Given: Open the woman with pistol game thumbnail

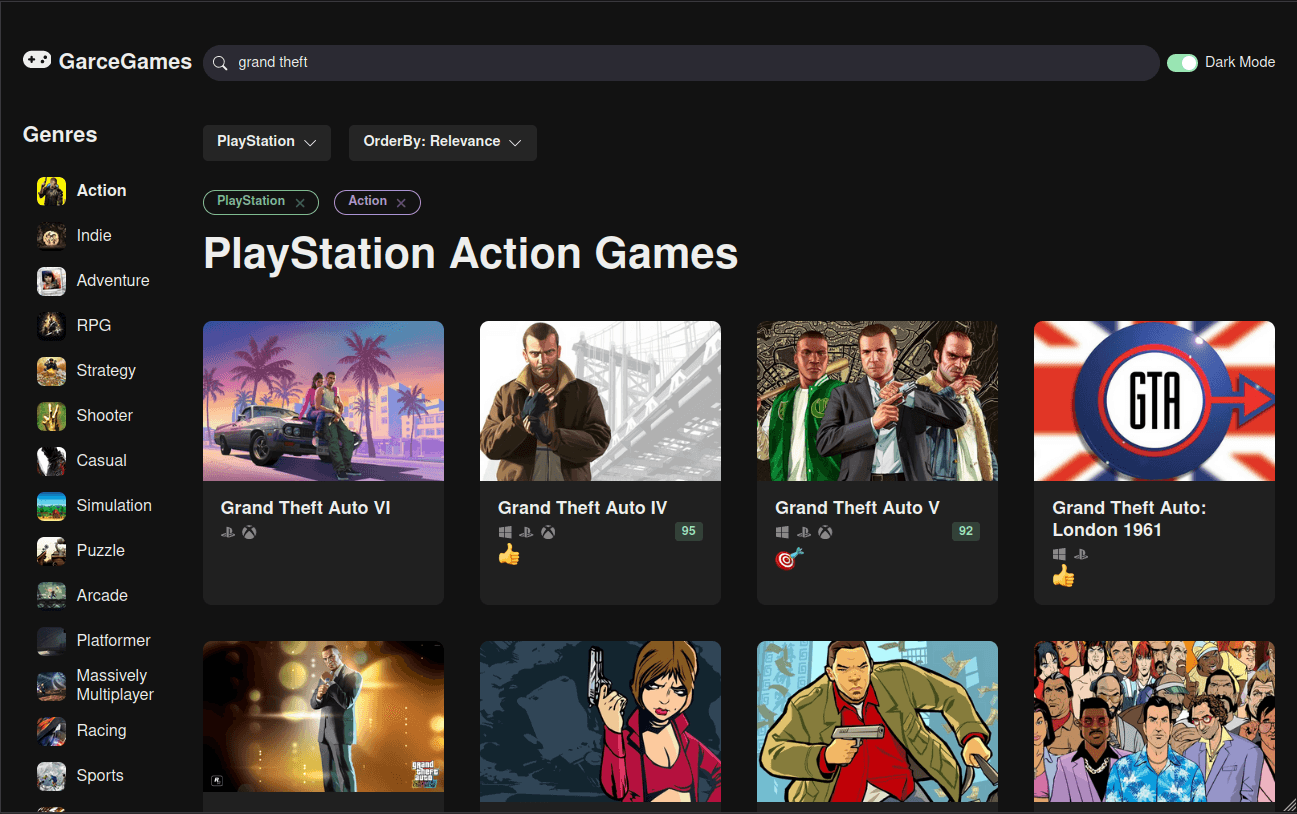Looking at the screenshot, I should (x=600, y=721).
